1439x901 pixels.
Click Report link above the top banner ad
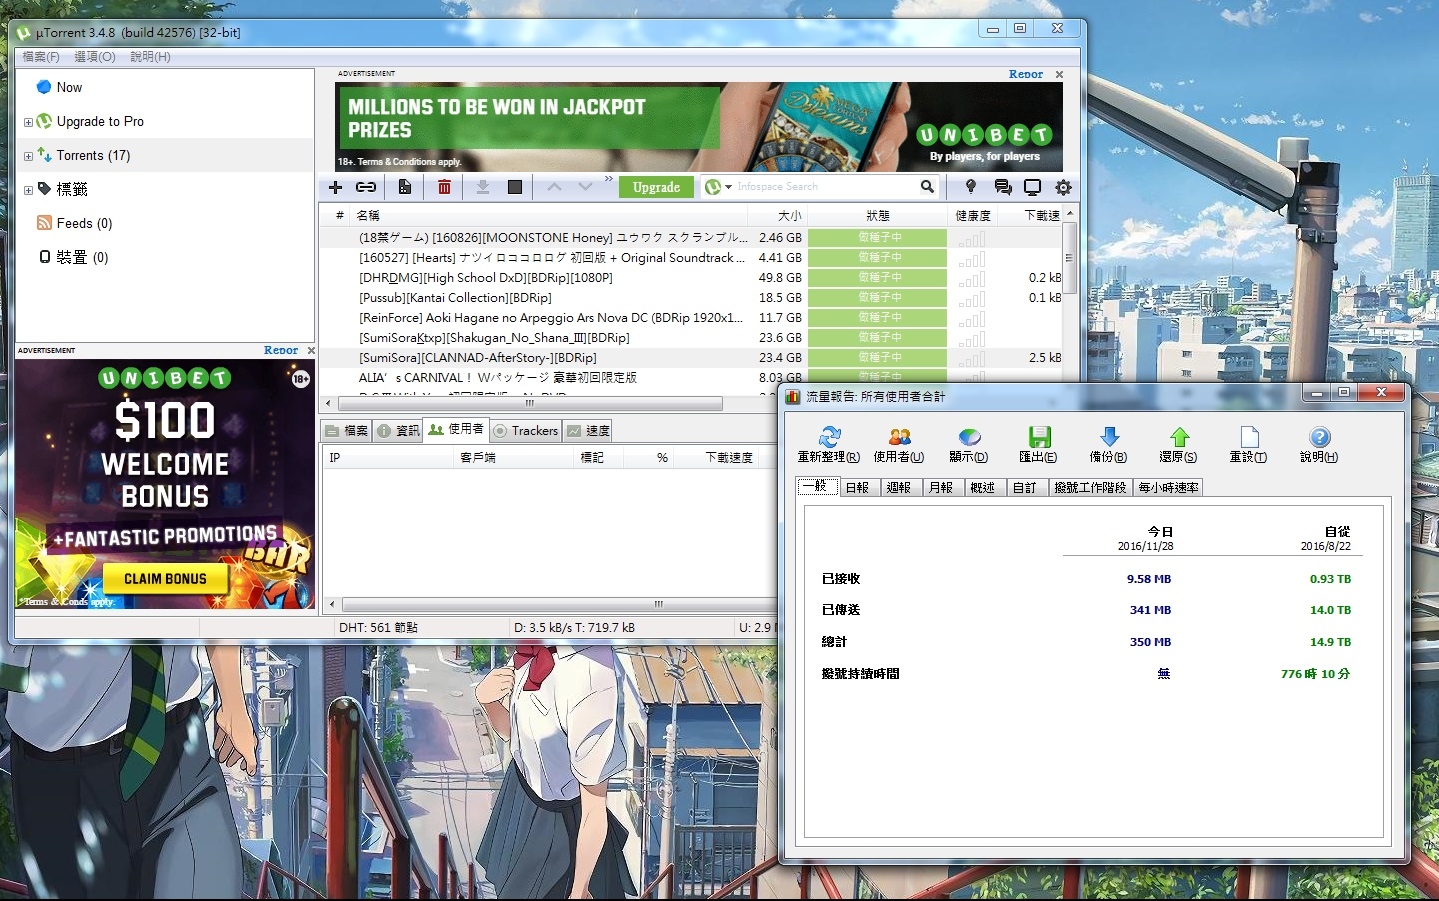[x=1025, y=74]
